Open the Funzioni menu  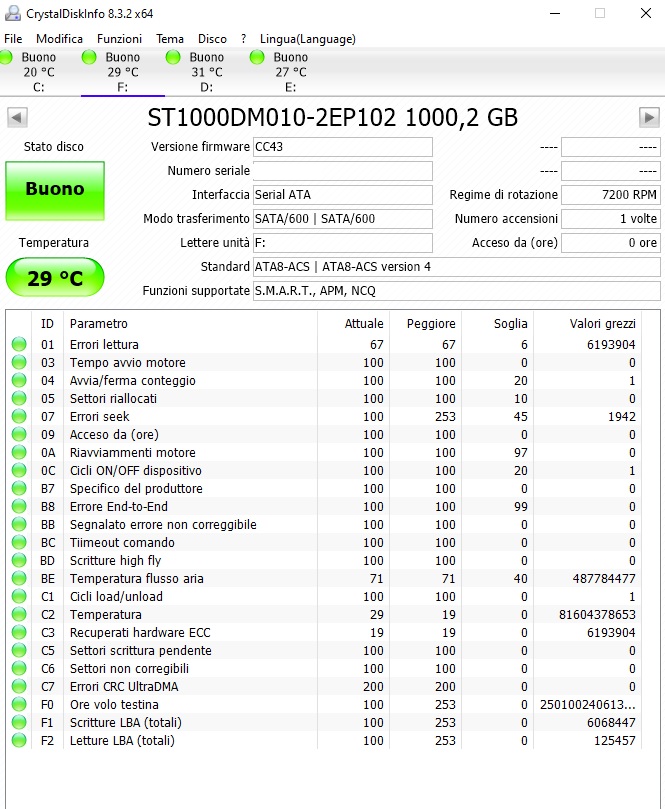click(x=119, y=39)
